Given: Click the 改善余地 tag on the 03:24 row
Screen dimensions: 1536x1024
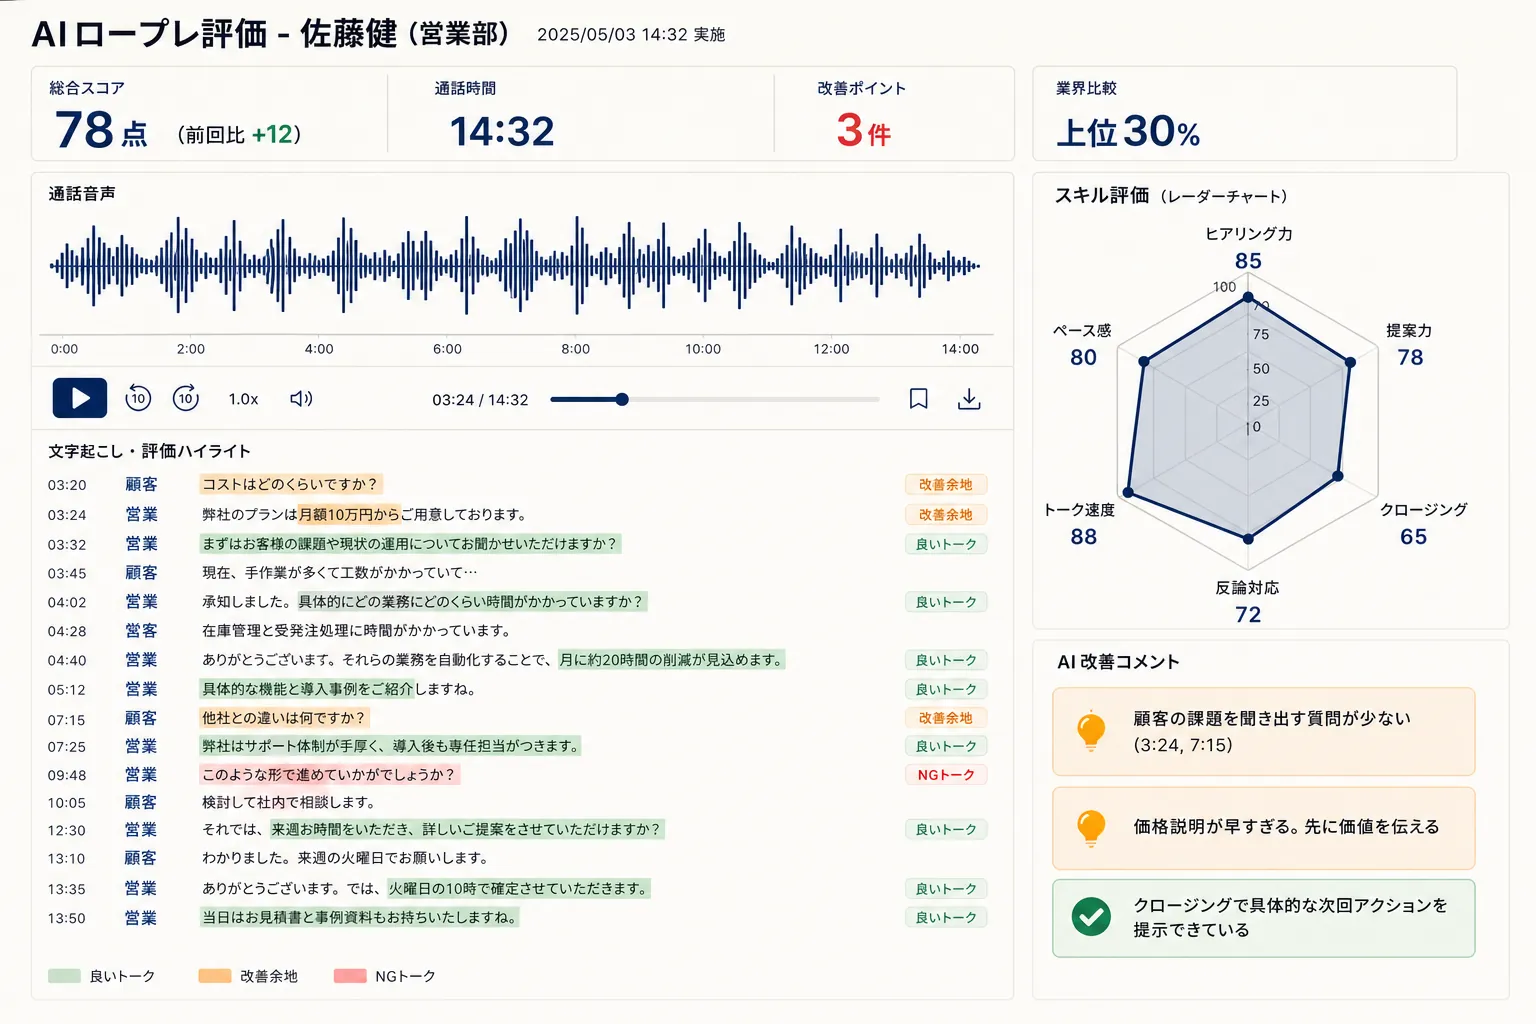Looking at the screenshot, I should pos(946,514).
